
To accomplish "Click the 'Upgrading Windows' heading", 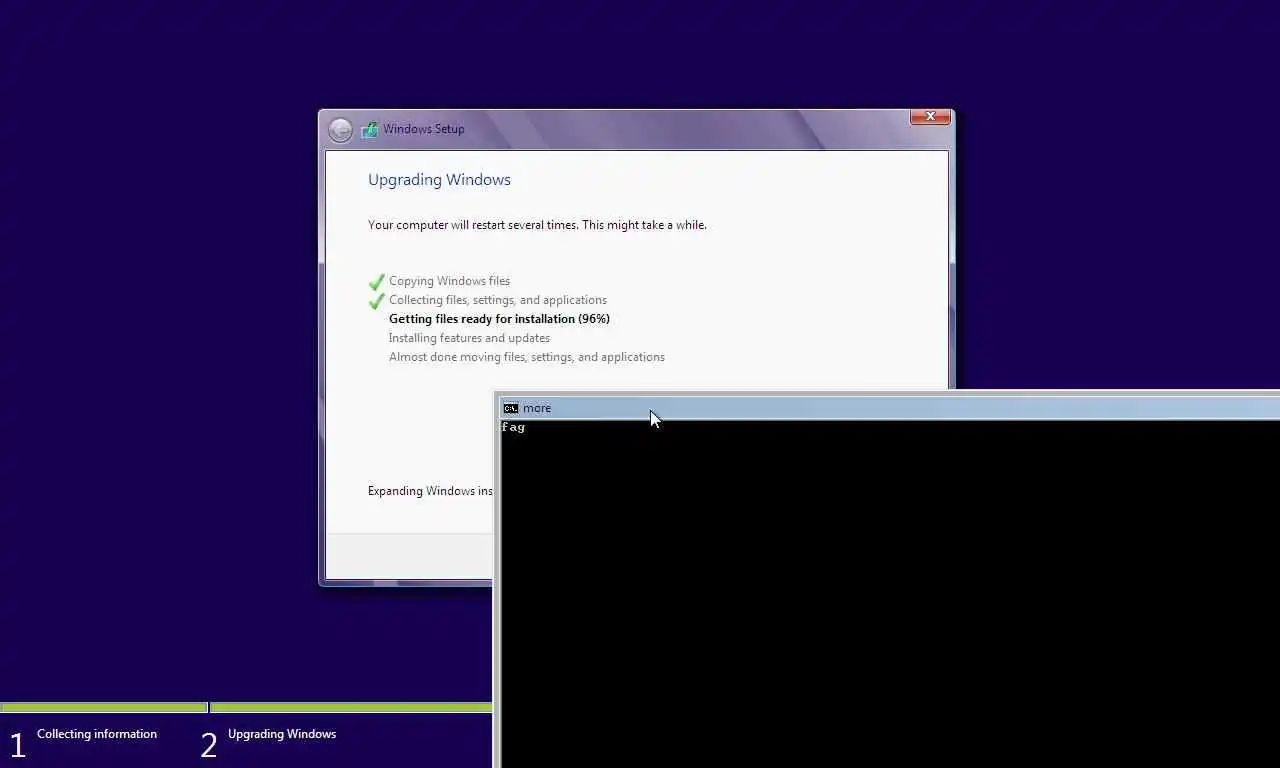I will pyautogui.click(x=439, y=180).
